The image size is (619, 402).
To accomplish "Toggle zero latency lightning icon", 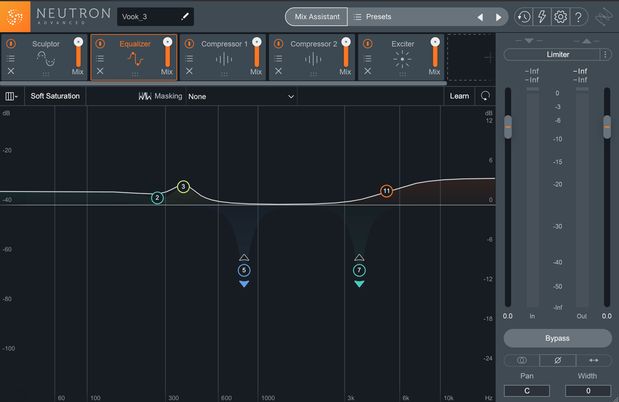I will [542, 17].
